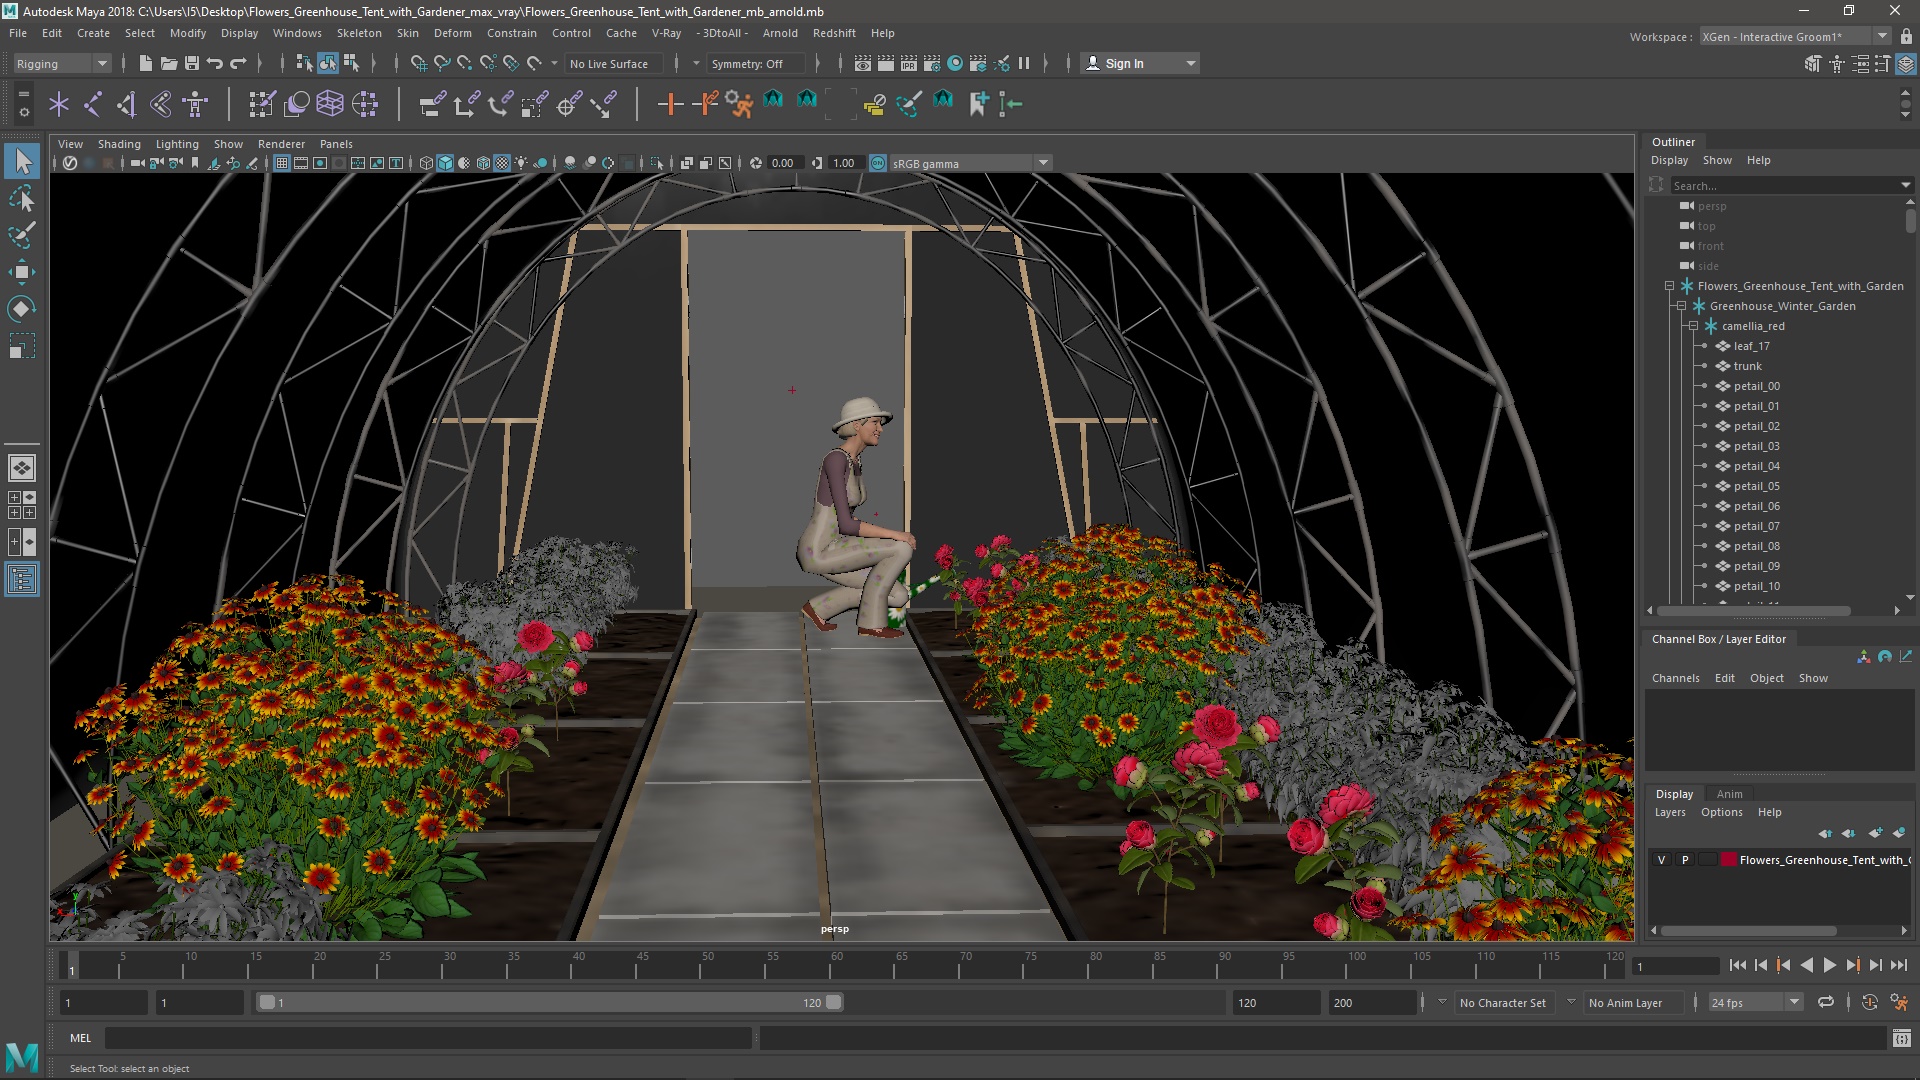Open the Workspace XGen dropdown

point(1795,37)
